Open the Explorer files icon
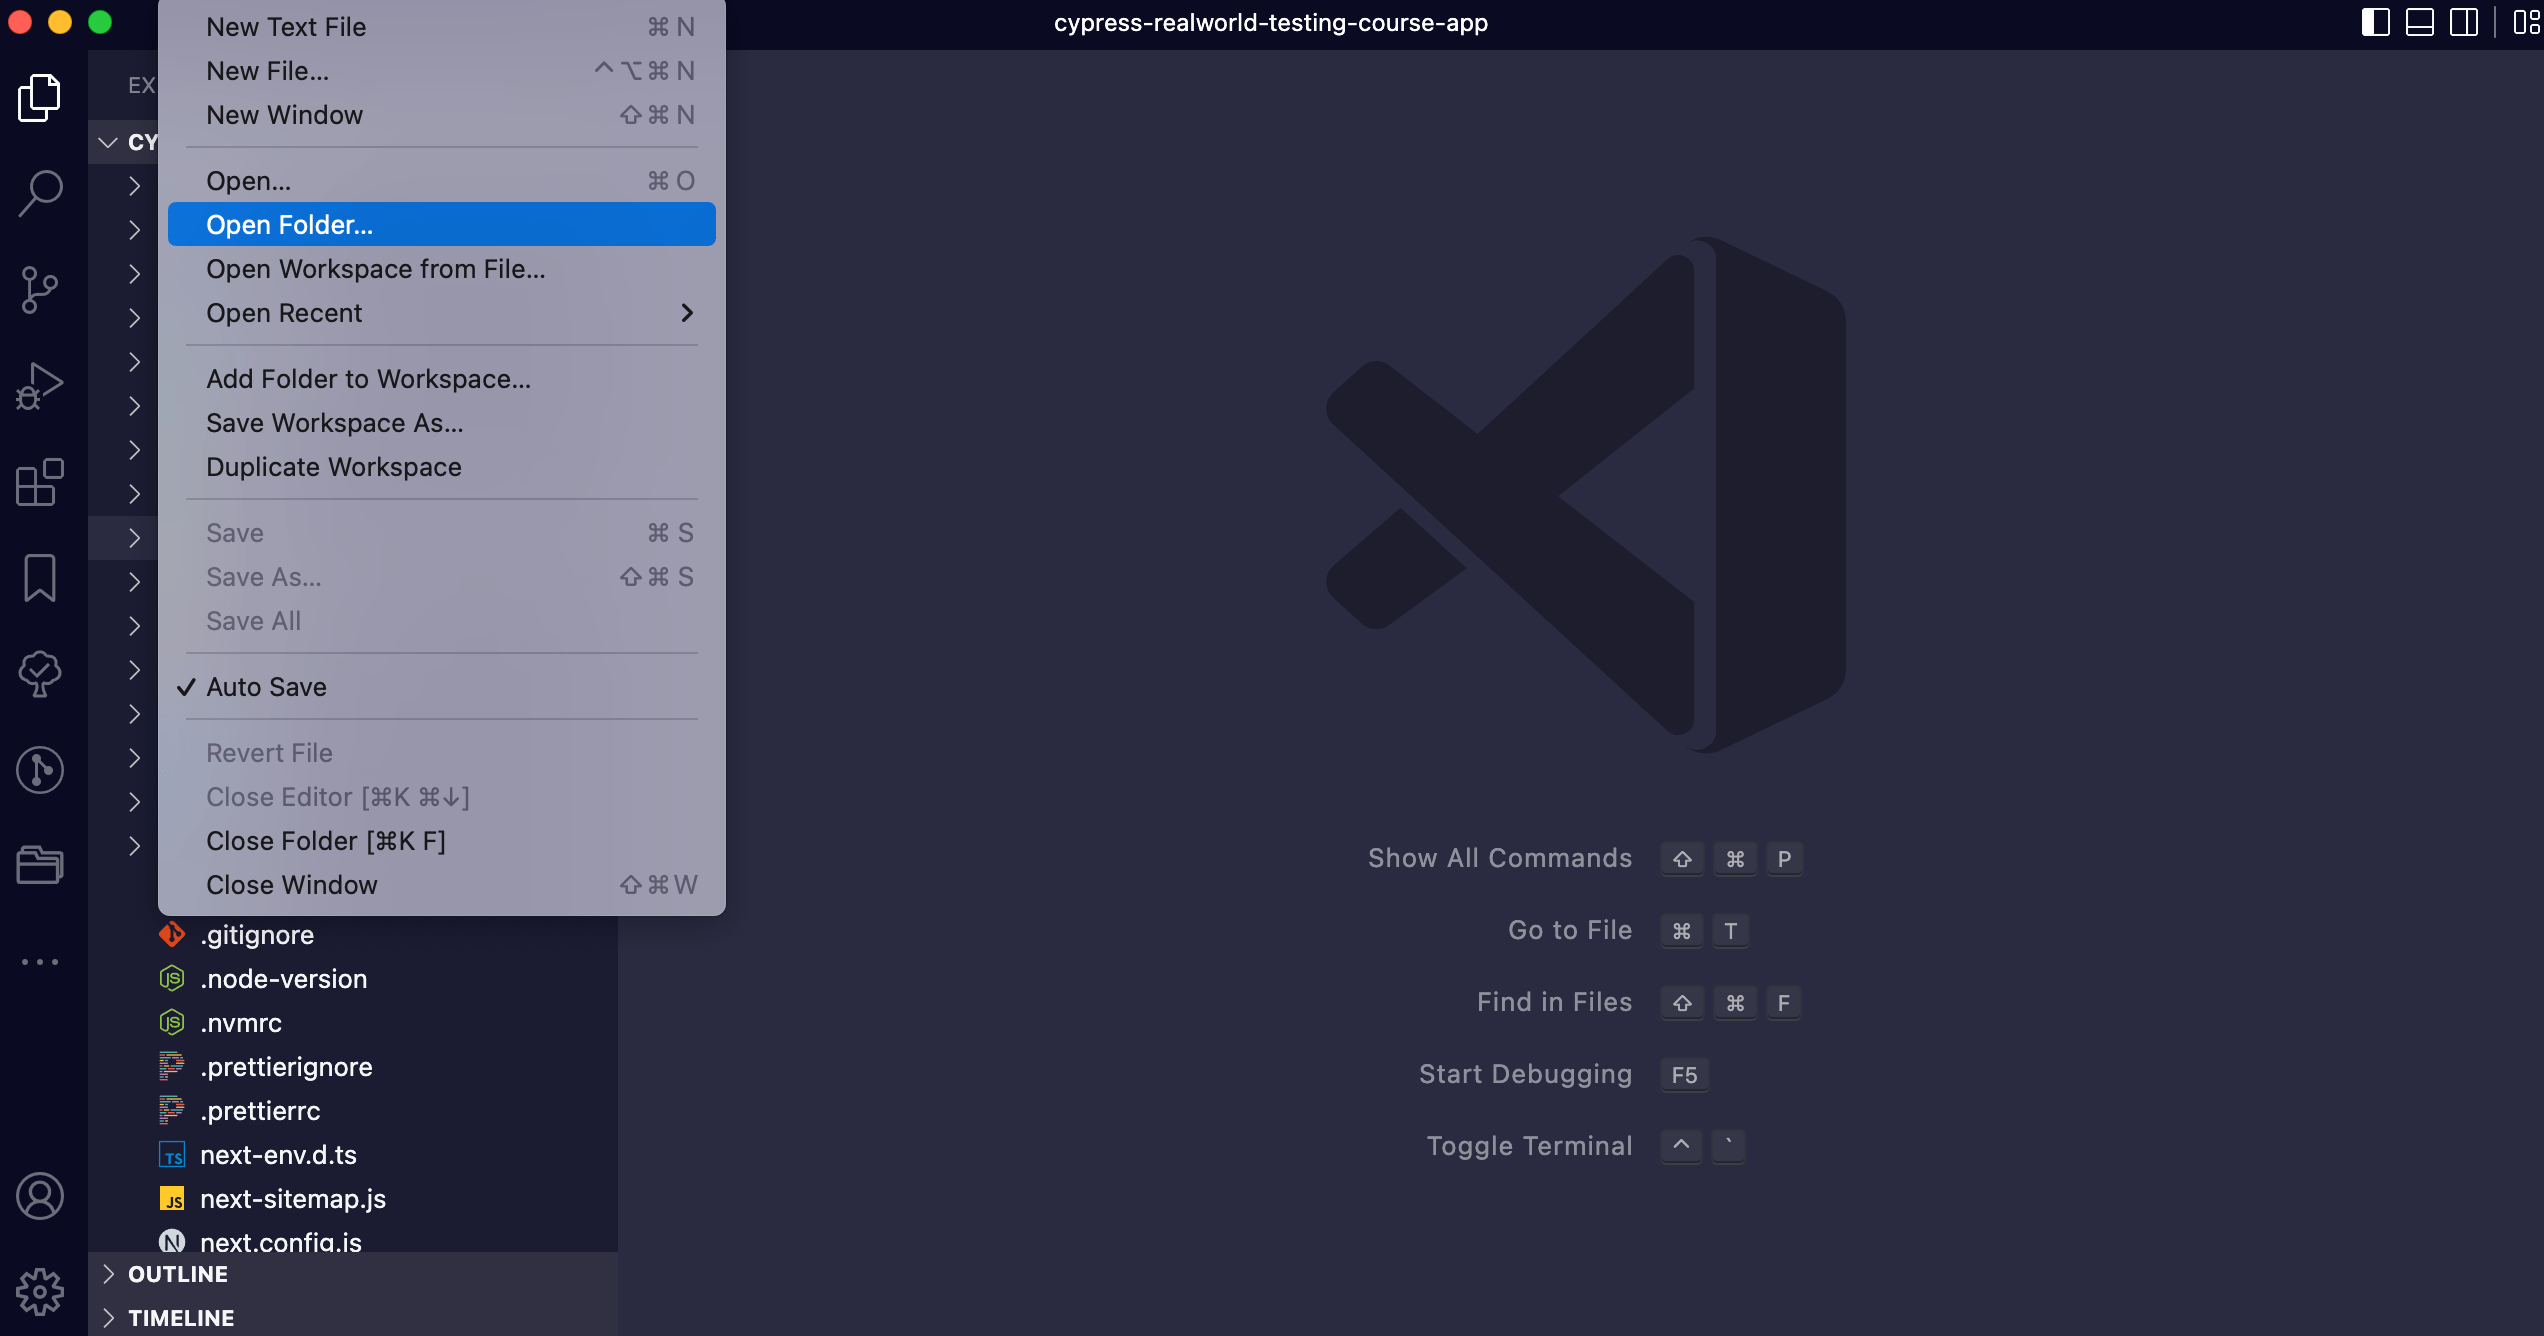The height and width of the screenshot is (1336, 2544). (40, 97)
